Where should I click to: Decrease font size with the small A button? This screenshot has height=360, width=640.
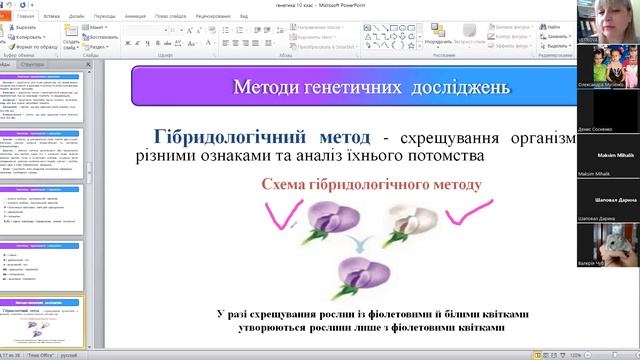pyautogui.click(x=199, y=31)
